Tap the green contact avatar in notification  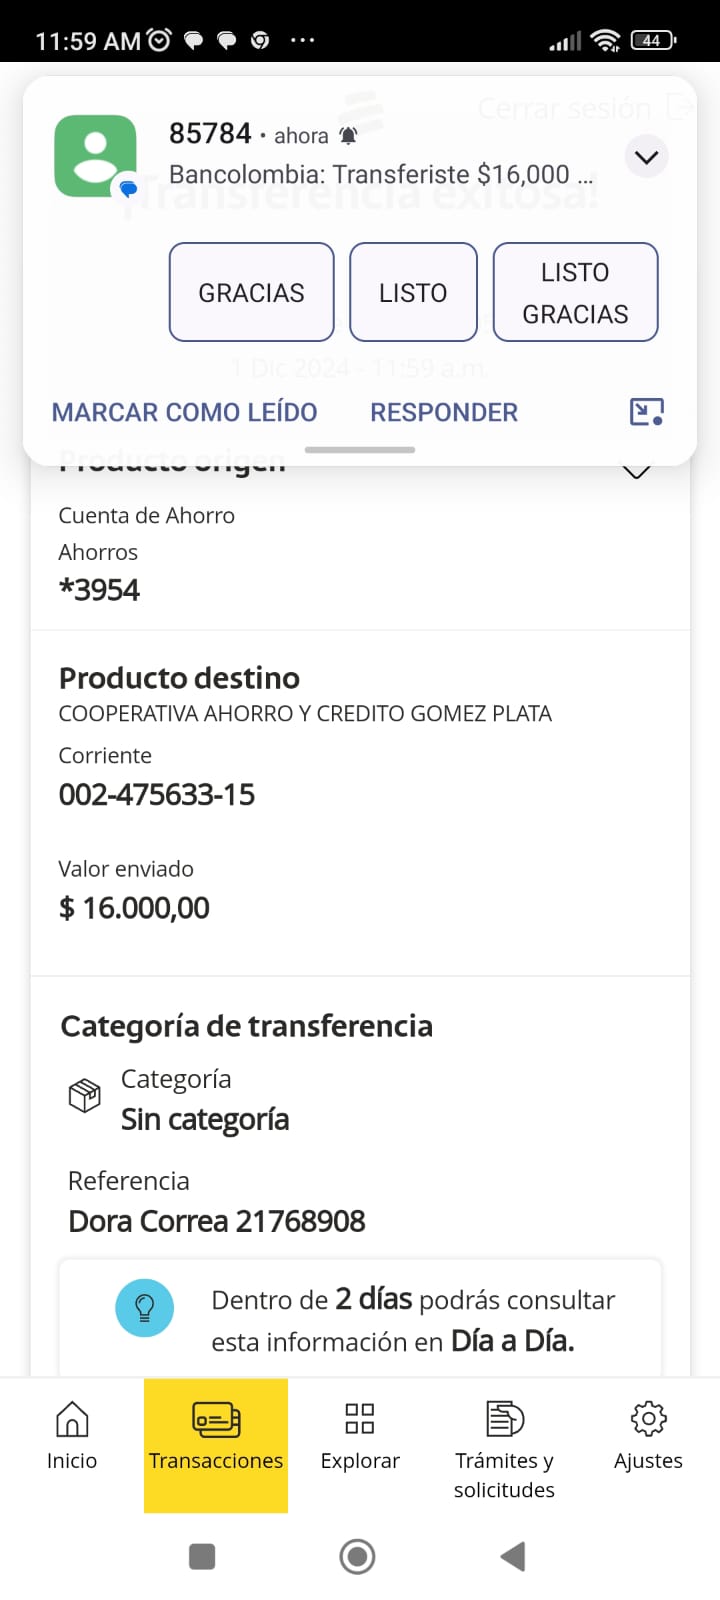pyautogui.click(x=96, y=156)
